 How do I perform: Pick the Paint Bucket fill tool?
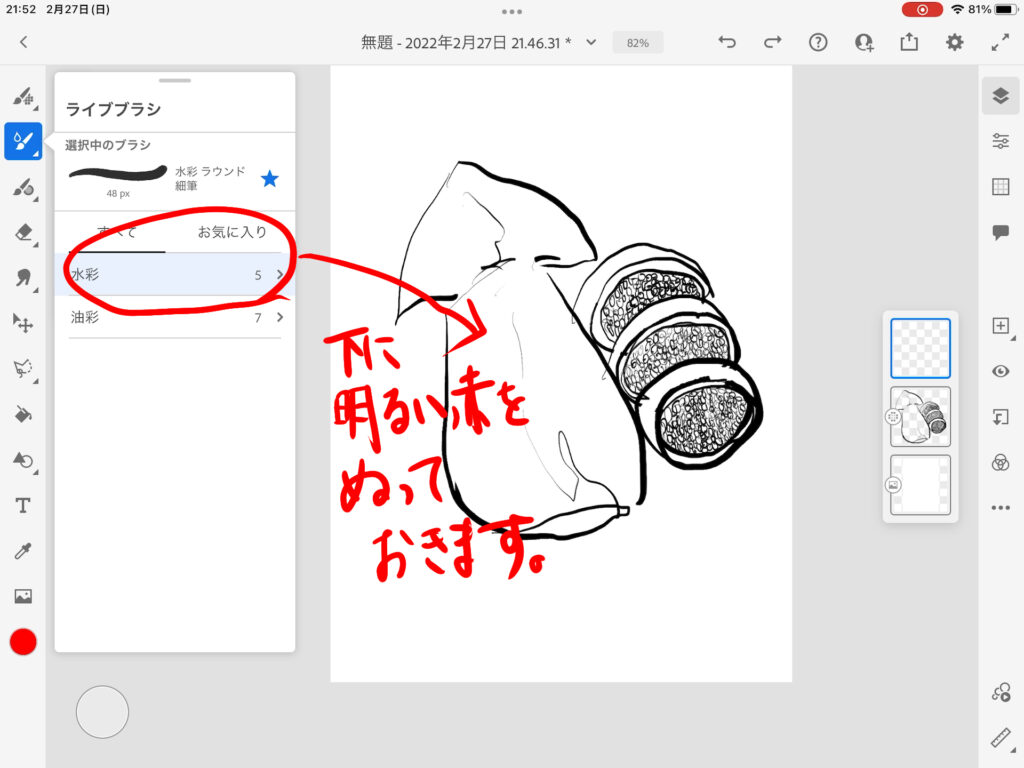(22, 414)
